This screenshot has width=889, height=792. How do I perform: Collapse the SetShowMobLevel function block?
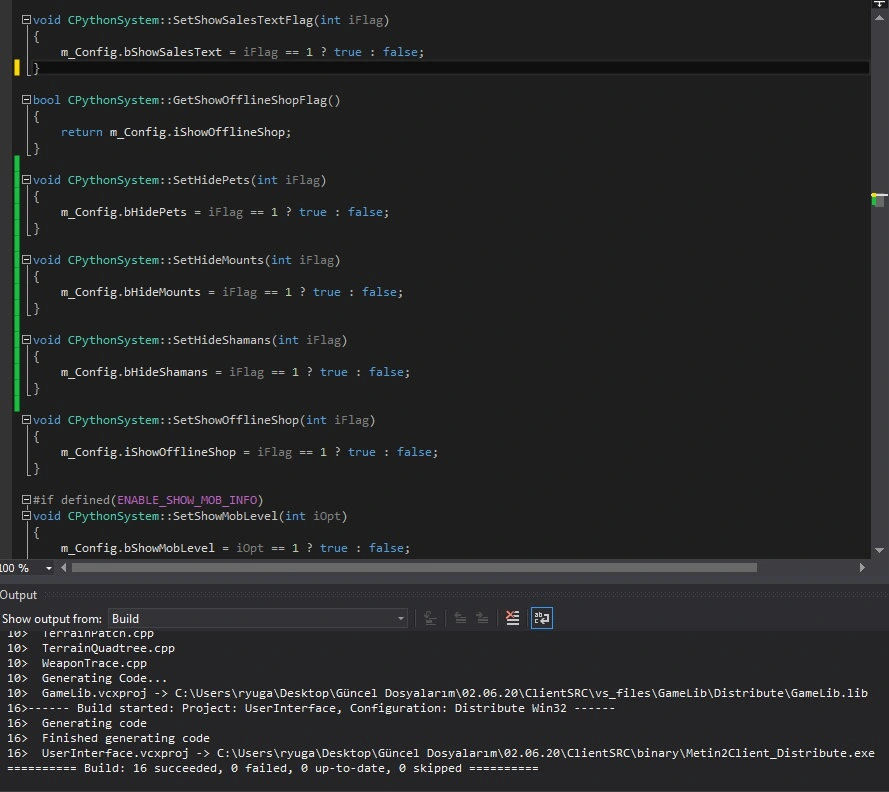26,516
